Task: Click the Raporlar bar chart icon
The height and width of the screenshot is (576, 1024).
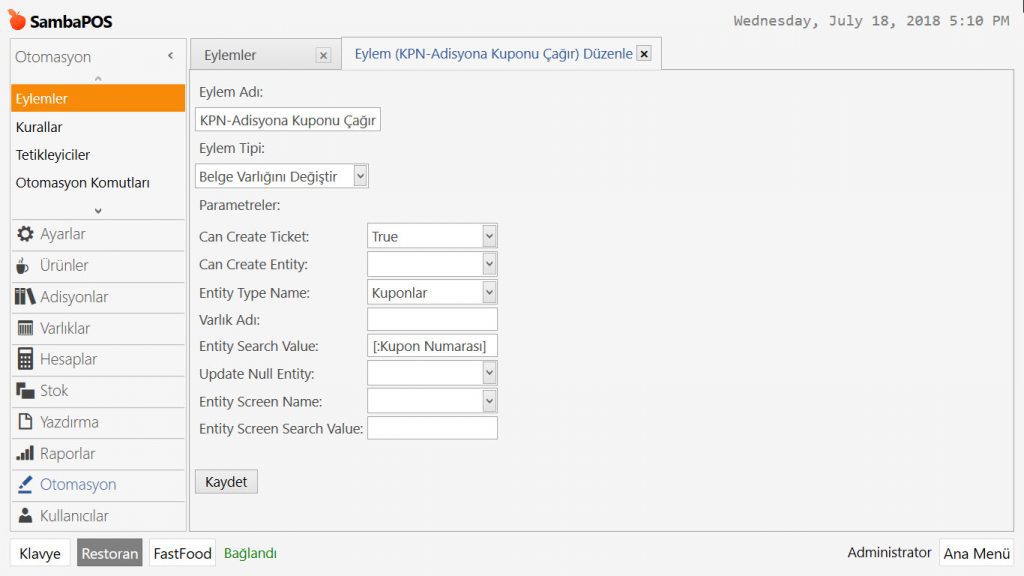Action: (x=26, y=453)
